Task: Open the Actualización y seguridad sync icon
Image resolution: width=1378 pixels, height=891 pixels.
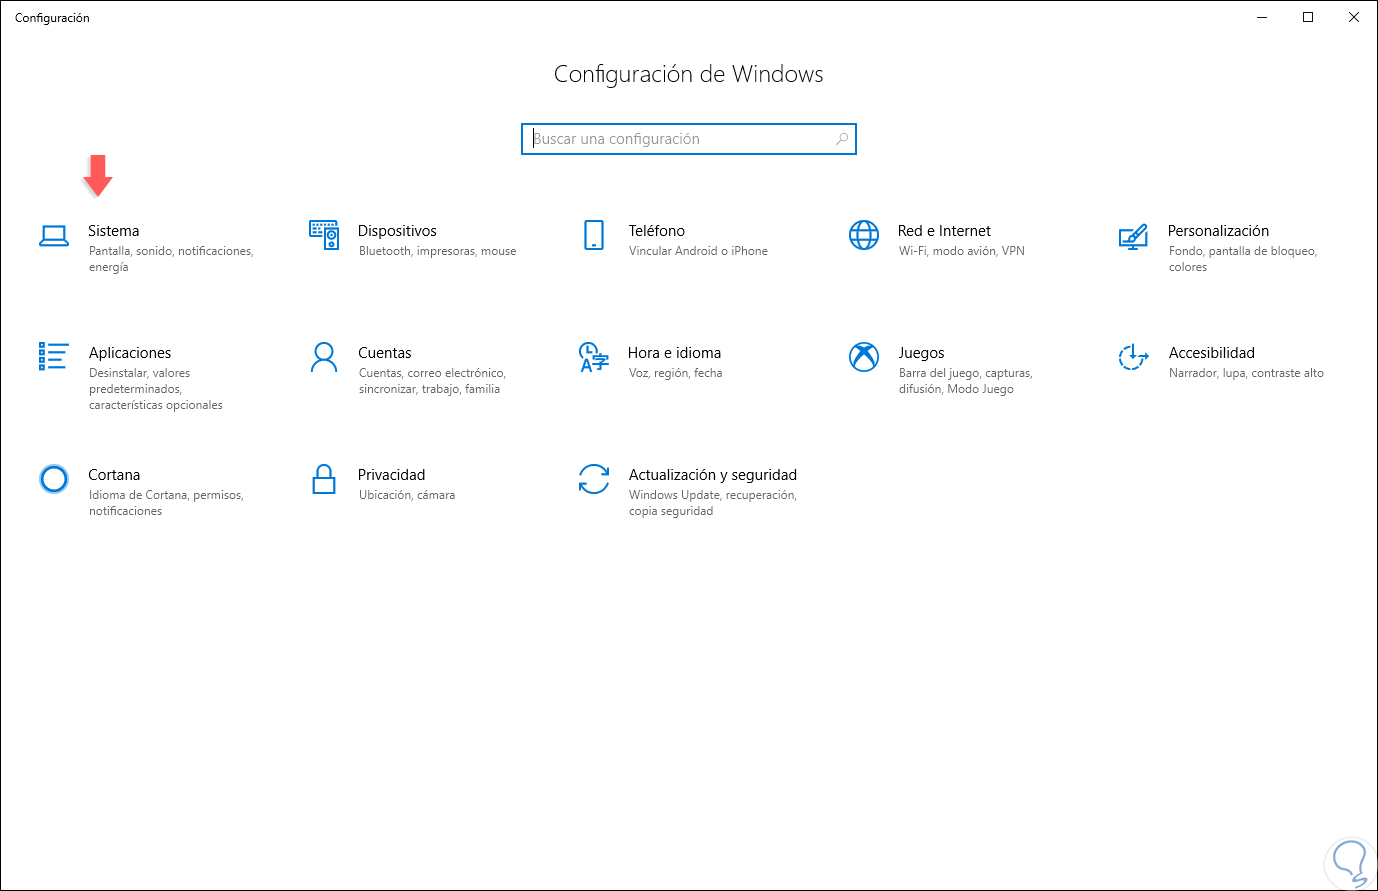Action: (x=594, y=479)
